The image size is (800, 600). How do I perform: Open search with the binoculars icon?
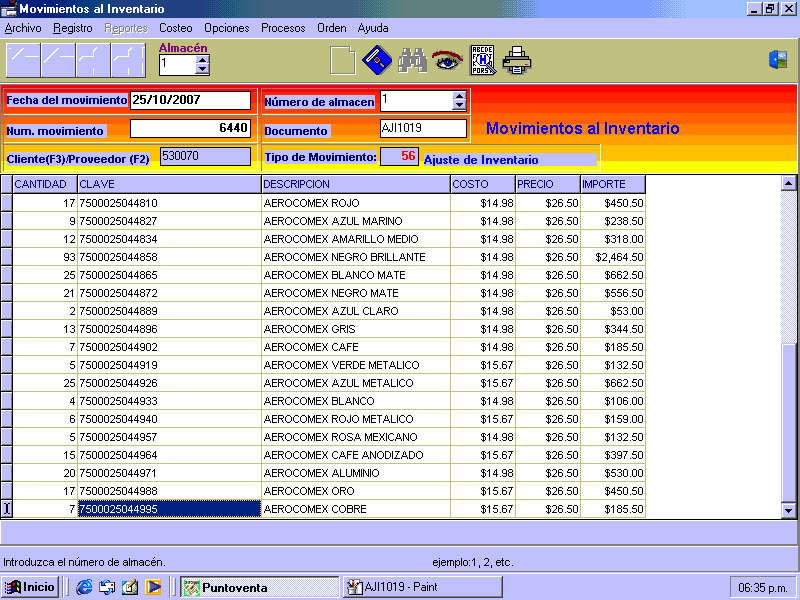coord(412,61)
